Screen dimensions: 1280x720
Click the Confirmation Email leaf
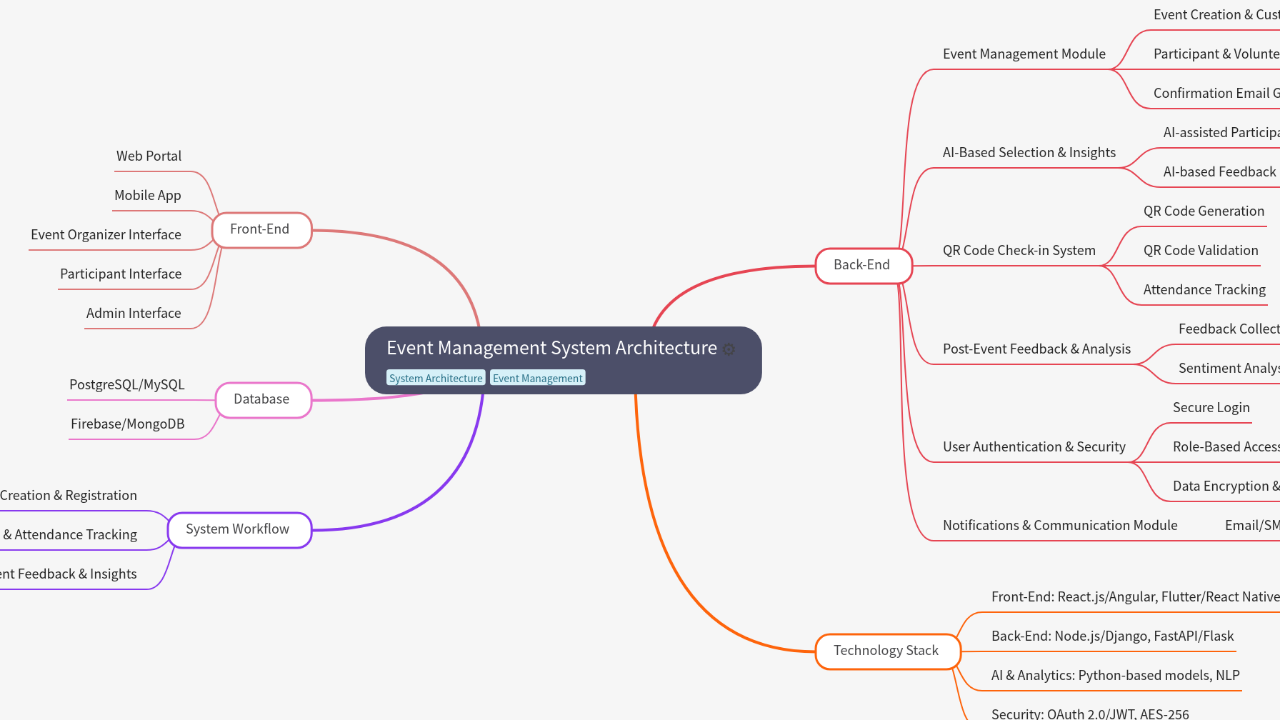click(x=1216, y=93)
